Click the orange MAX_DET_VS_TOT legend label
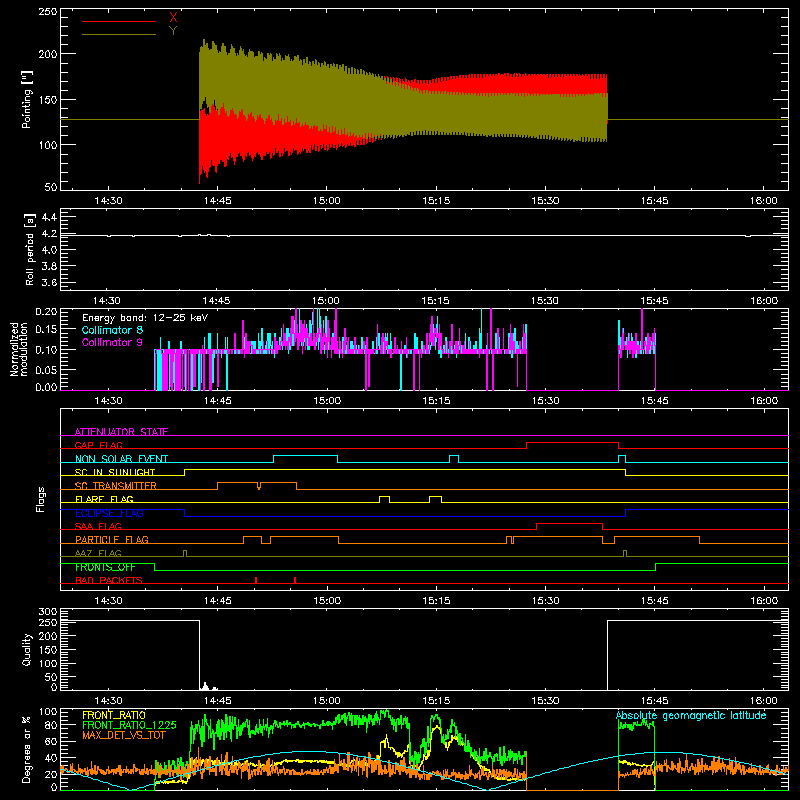800x800 pixels. click(x=123, y=735)
